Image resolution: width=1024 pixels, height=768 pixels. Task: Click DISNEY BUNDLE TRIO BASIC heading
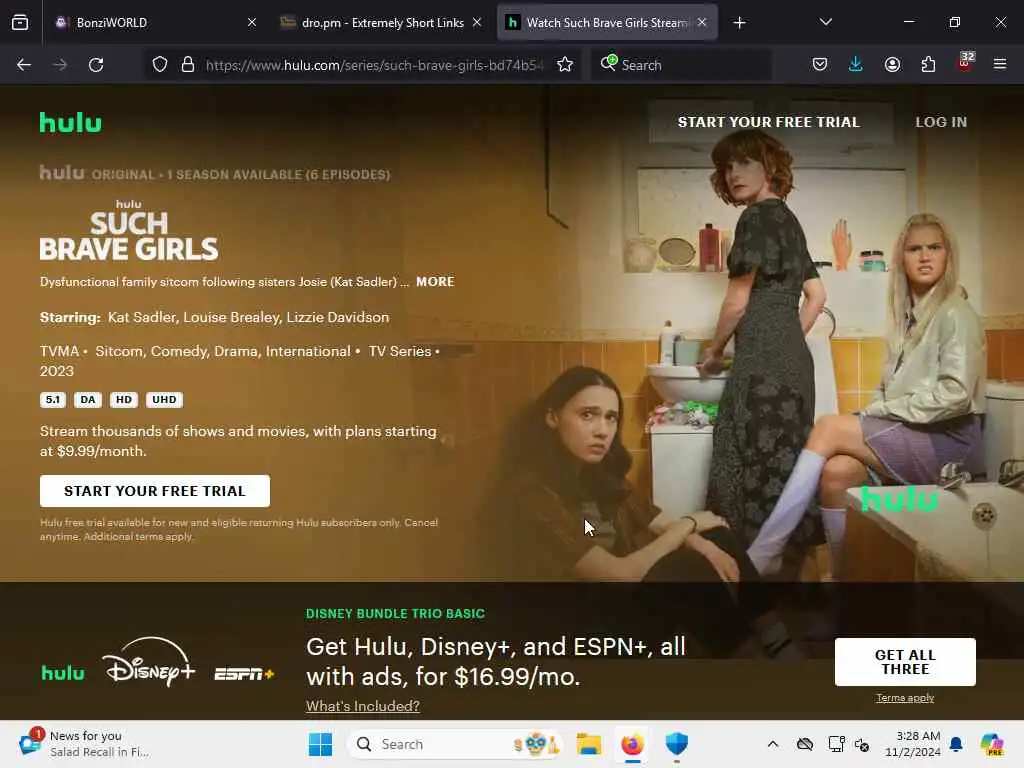(395, 614)
